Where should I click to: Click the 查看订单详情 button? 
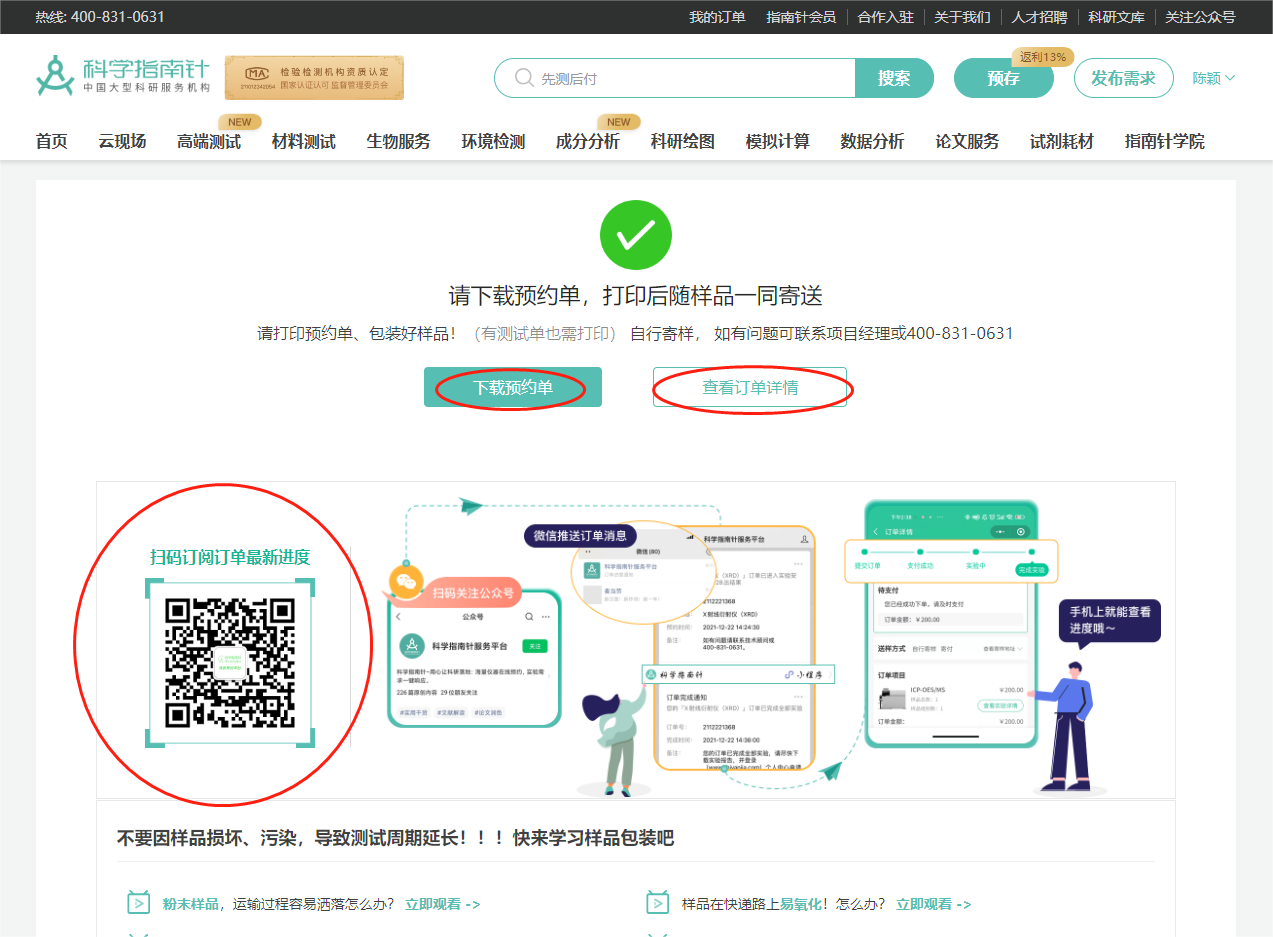pos(750,386)
